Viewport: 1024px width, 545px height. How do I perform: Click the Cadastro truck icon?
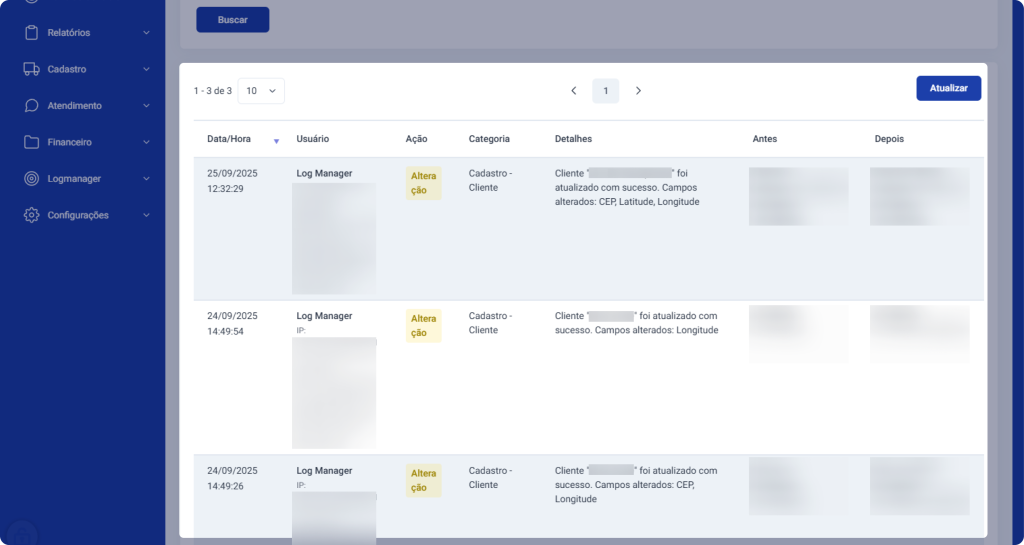tap(31, 69)
